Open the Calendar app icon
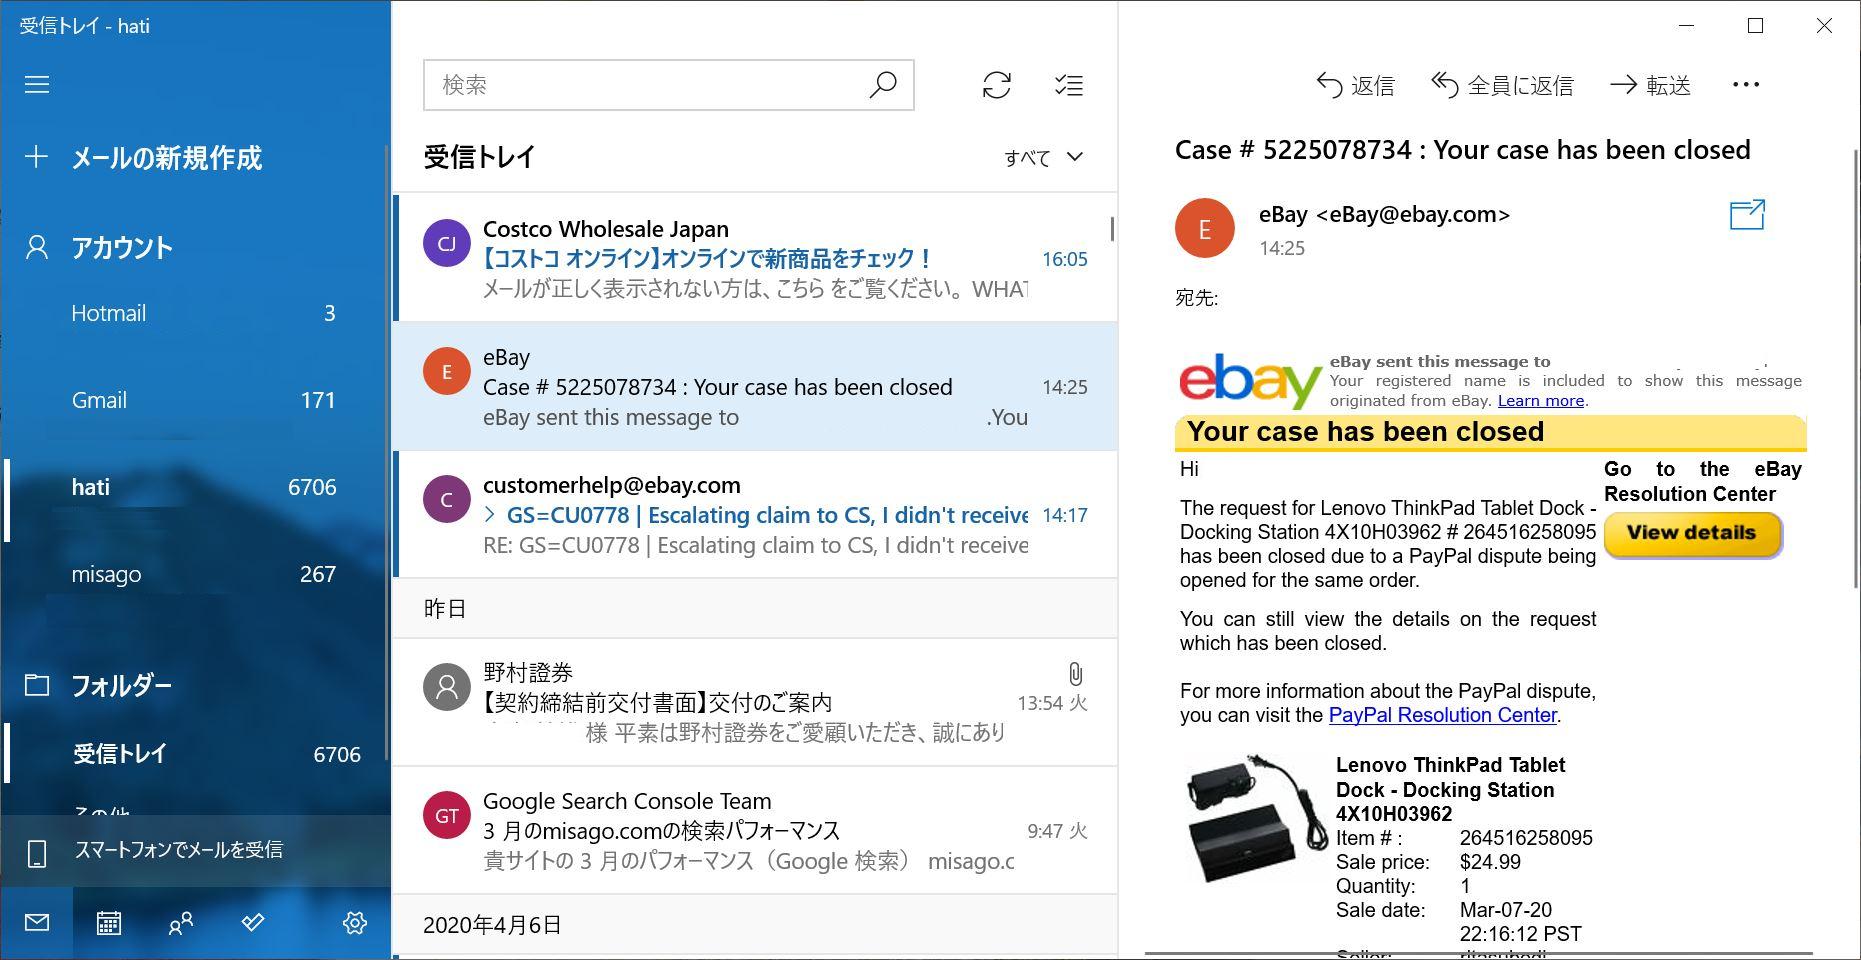This screenshot has width=1861, height=960. (109, 923)
